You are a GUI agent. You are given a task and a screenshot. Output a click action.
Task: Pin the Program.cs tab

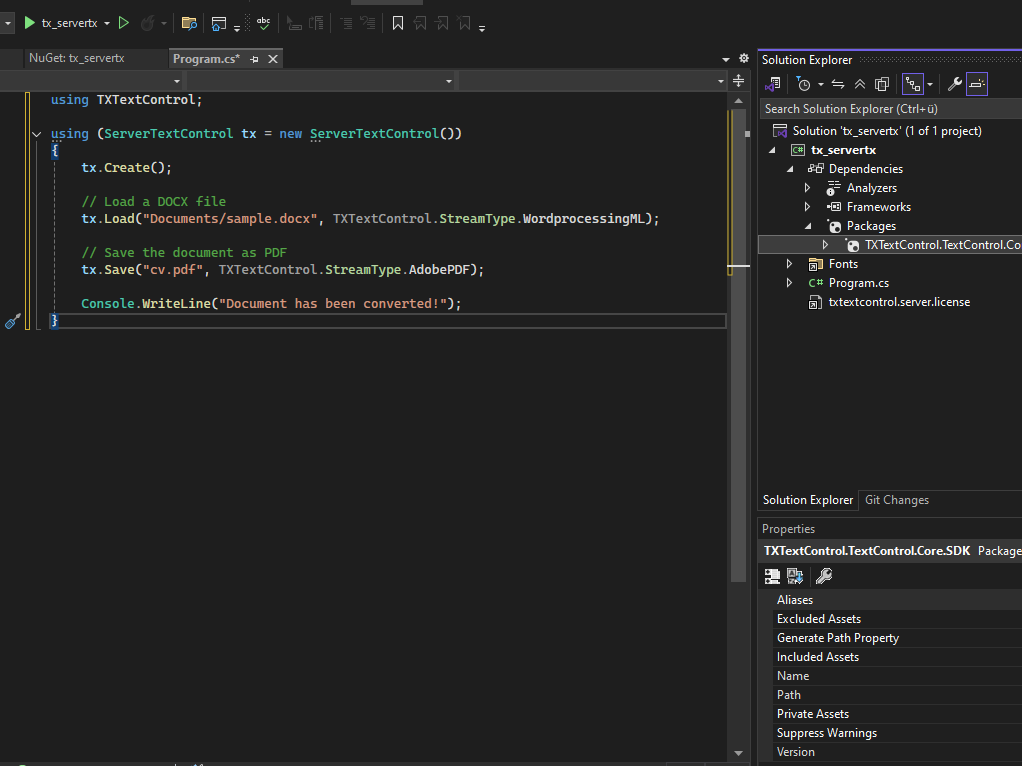click(x=254, y=59)
